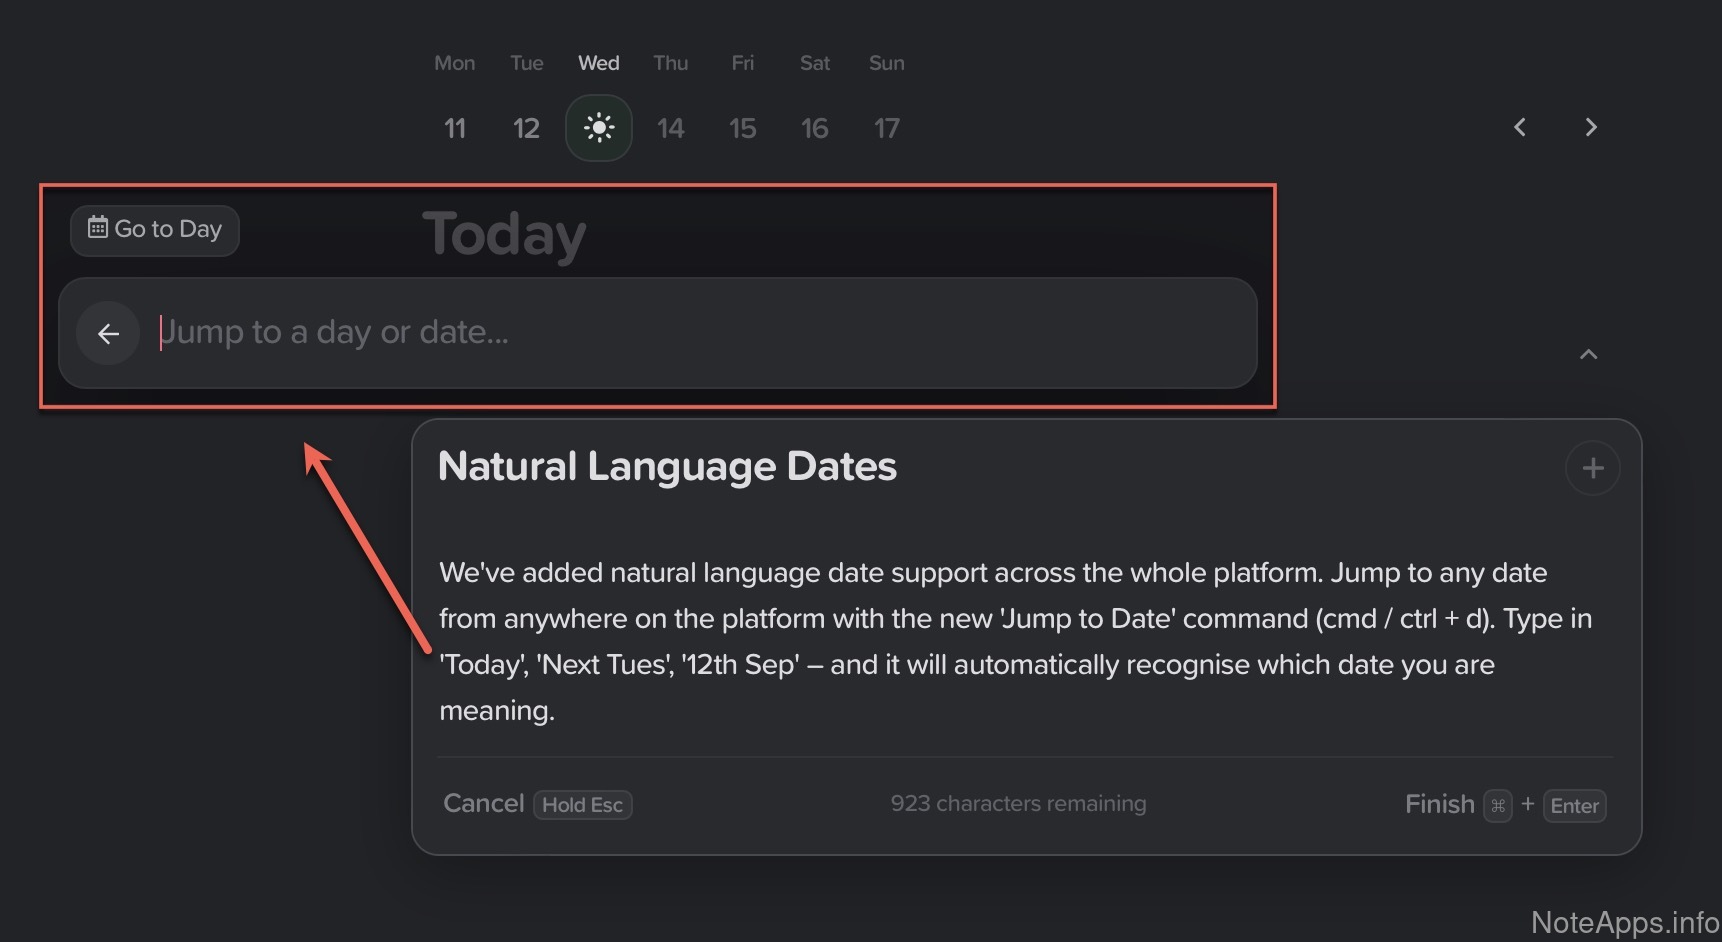Select Saturday the 16th

coord(814,128)
